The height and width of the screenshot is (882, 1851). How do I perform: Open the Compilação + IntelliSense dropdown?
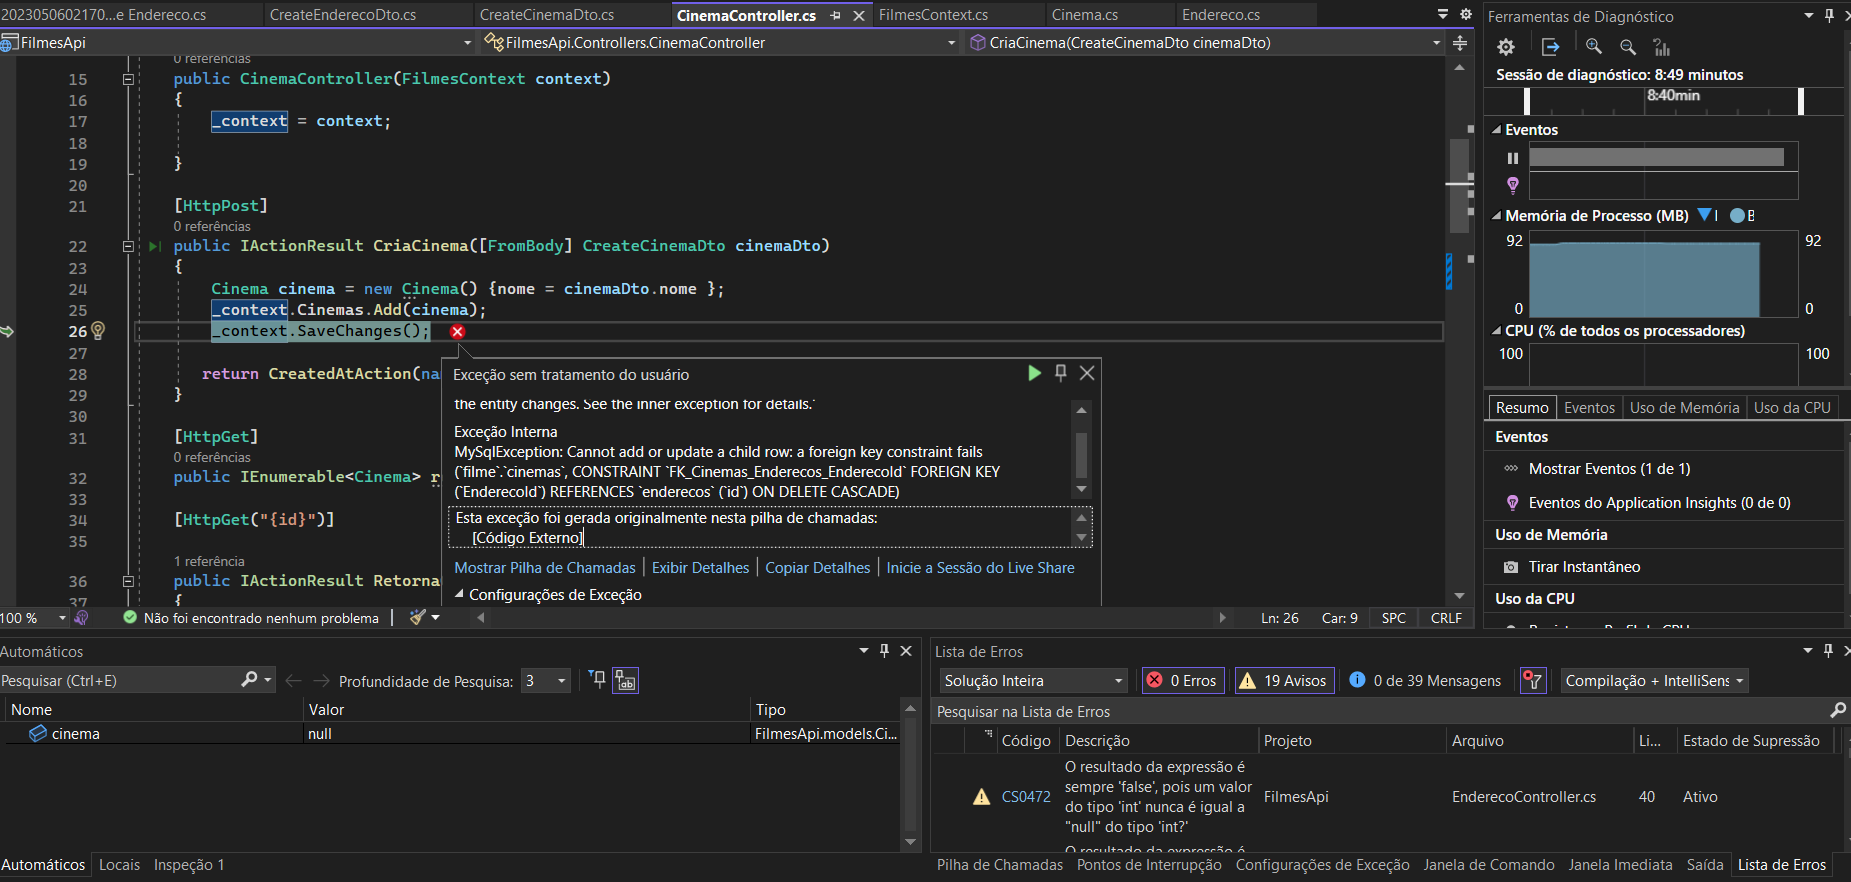pos(1654,680)
